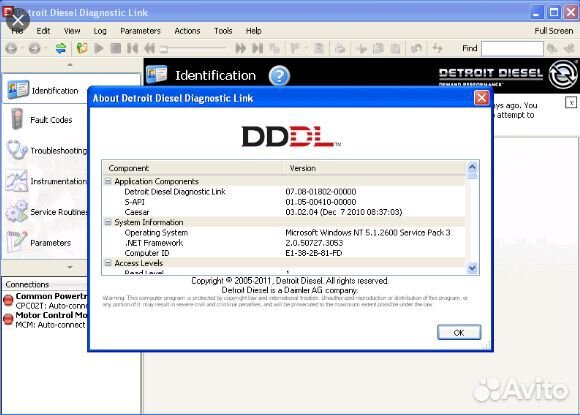Click the Back navigation arrow in toolbar
Image resolution: width=580 pixels, height=415 pixels.
pyautogui.click(x=11, y=48)
